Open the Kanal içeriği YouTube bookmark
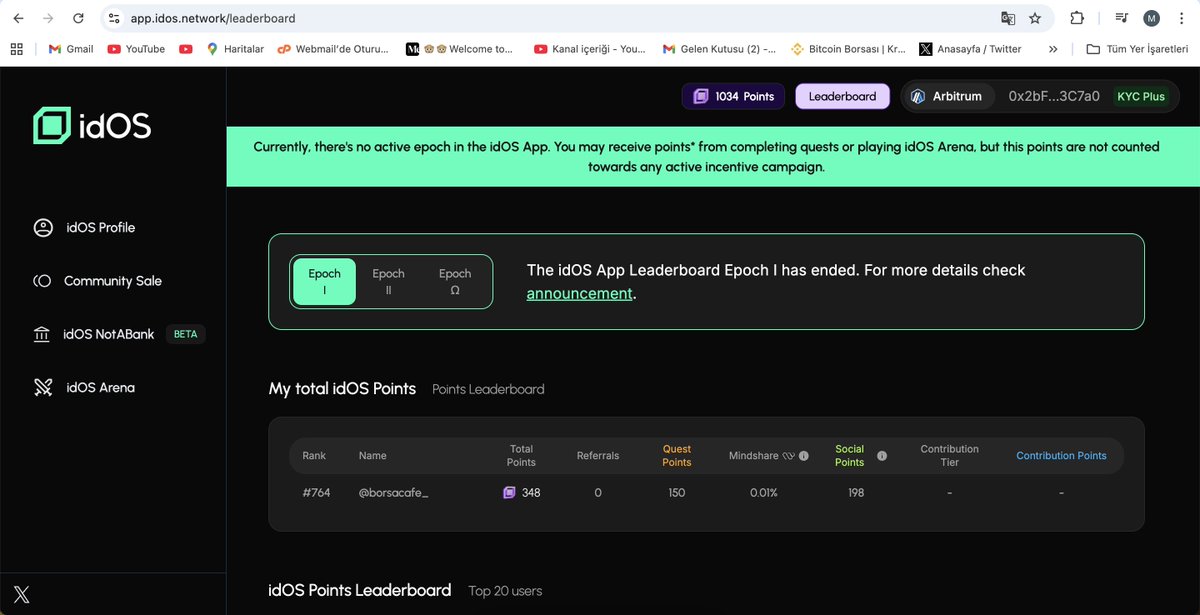This screenshot has height=615, width=1200. tap(590, 48)
